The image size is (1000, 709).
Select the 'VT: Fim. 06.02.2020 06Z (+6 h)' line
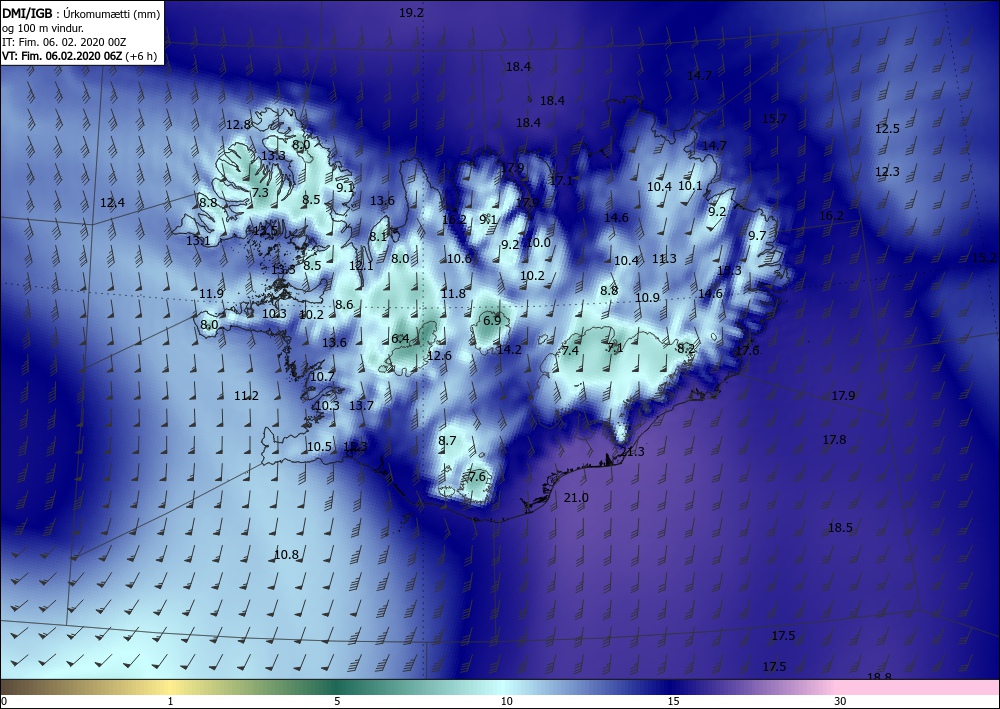80,56
